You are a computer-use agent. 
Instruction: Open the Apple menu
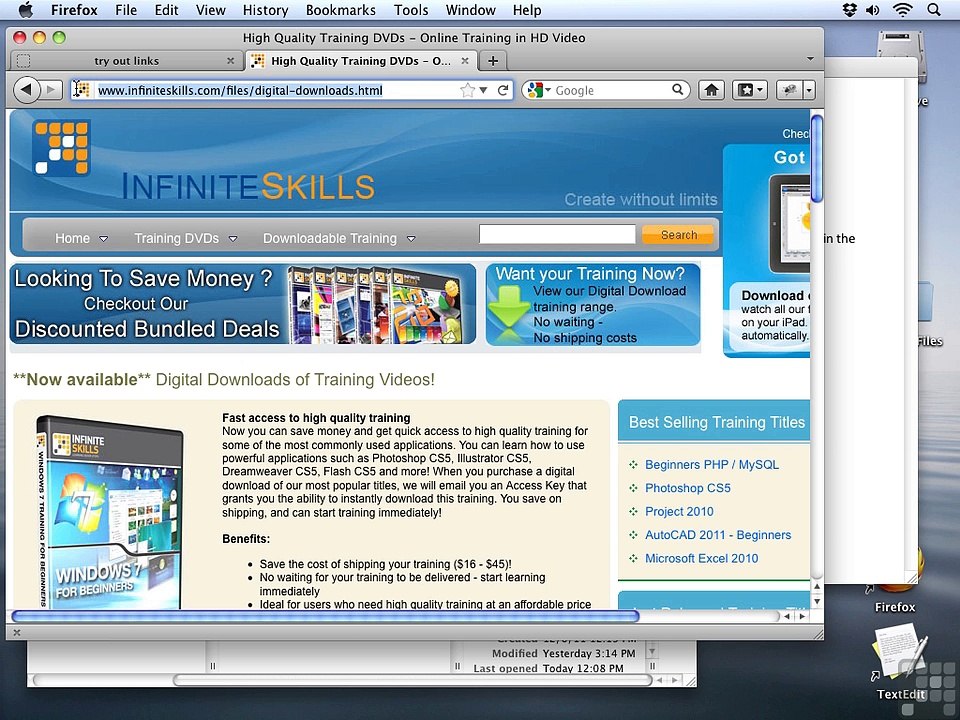click(x=25, y=10)
